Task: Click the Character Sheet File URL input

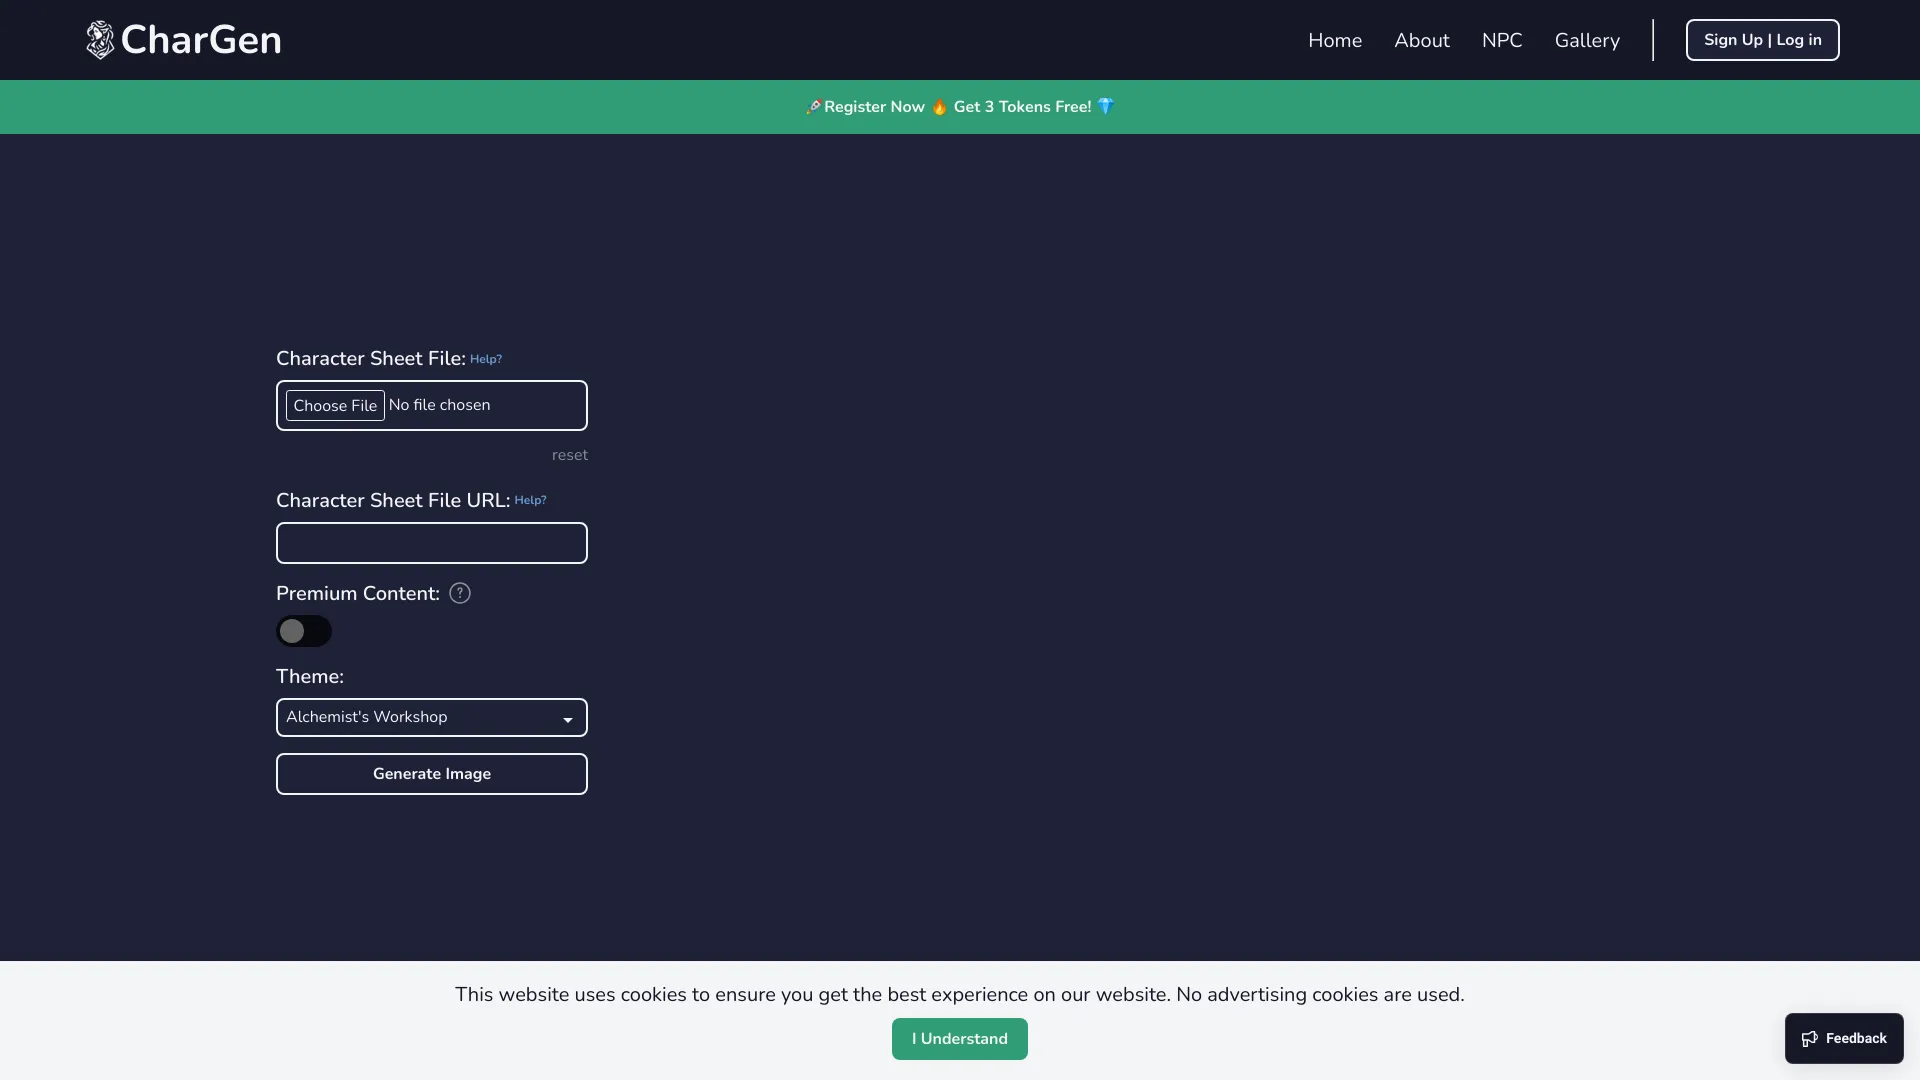Action: coord(431,543)
